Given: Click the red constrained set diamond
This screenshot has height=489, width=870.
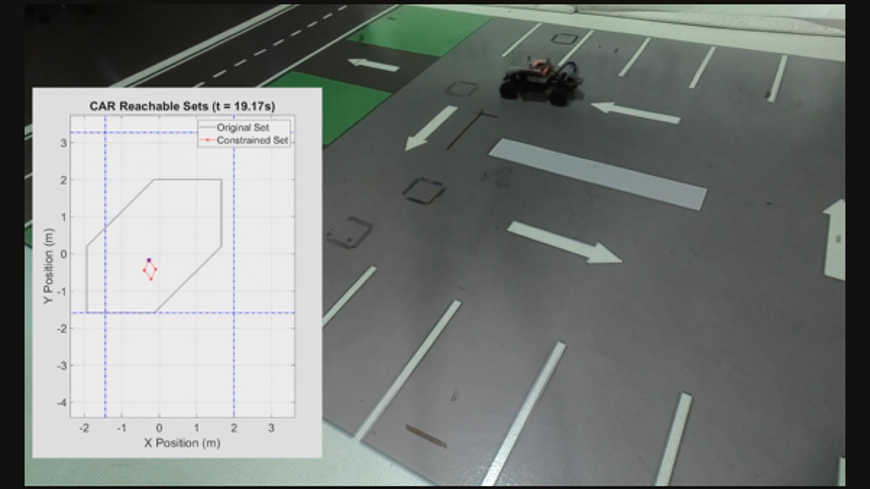Looking at the screenshot, I should [150, 269].
